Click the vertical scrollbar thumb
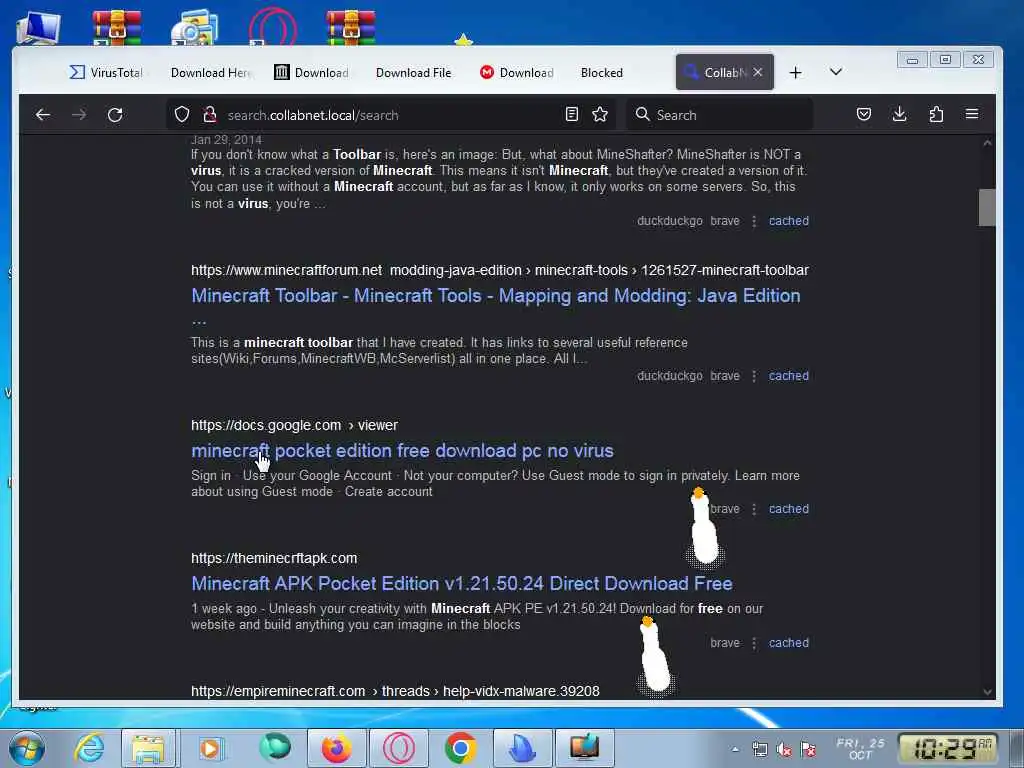1024x768 pixels. click(987, 207)
